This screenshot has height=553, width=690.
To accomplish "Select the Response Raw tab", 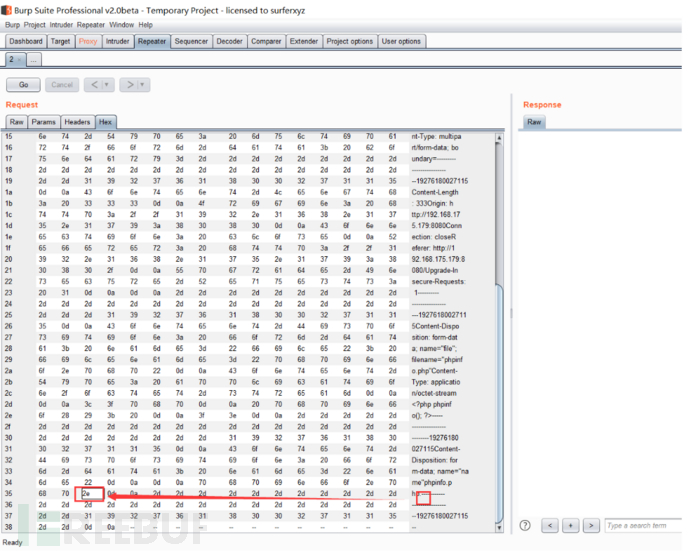I will (x=534, y=122).
